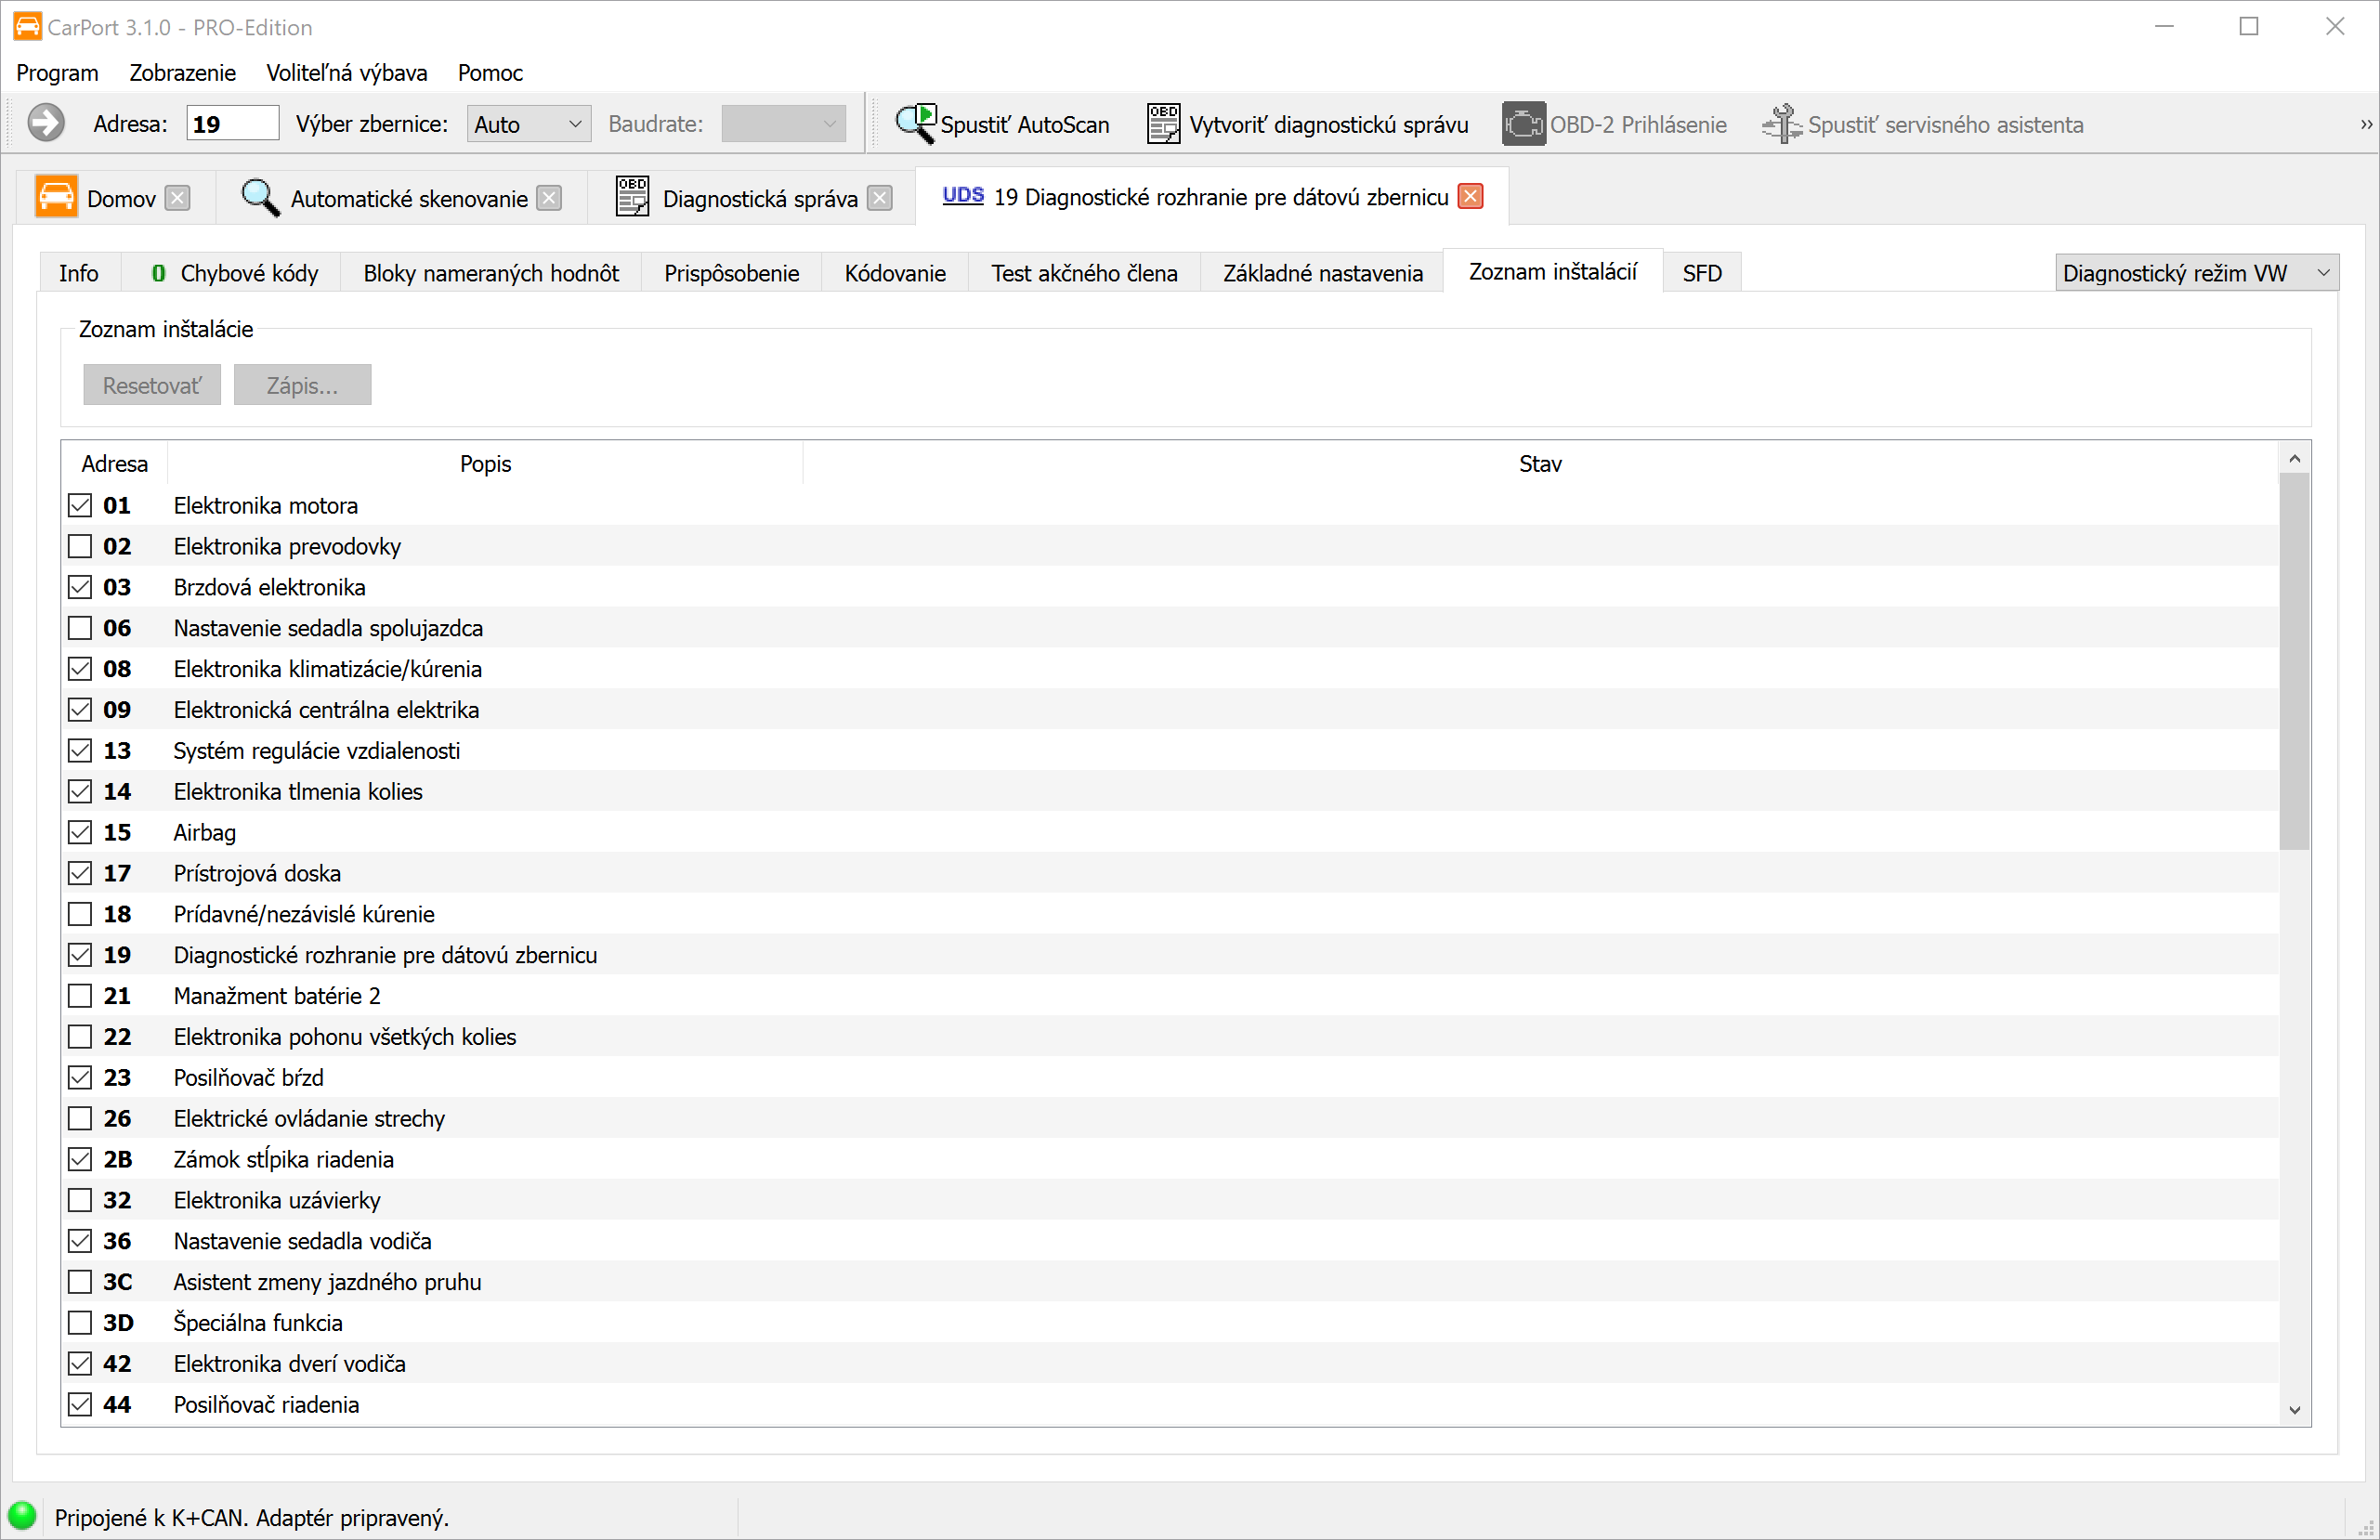Open the Voliteľná výbava menu

346,73
